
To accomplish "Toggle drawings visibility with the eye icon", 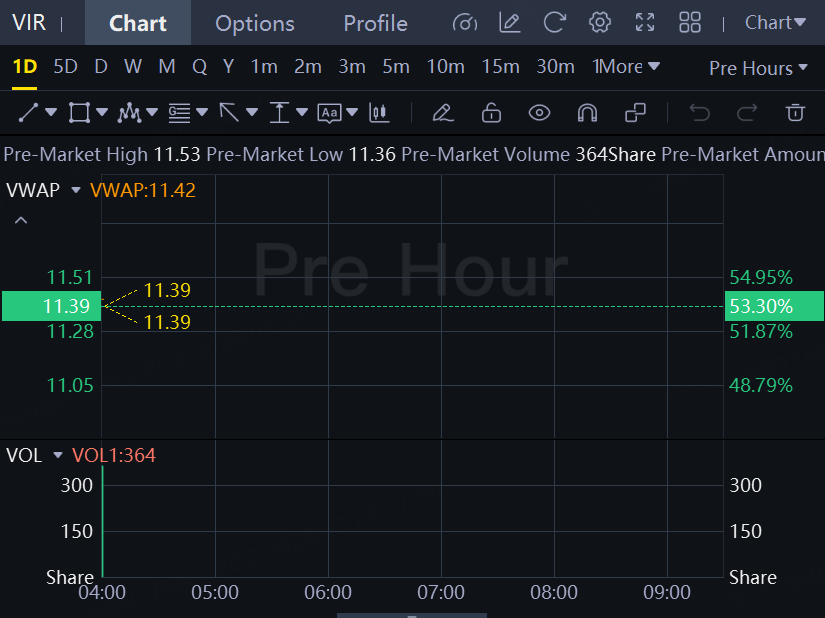I will click(x=539, y=113).
